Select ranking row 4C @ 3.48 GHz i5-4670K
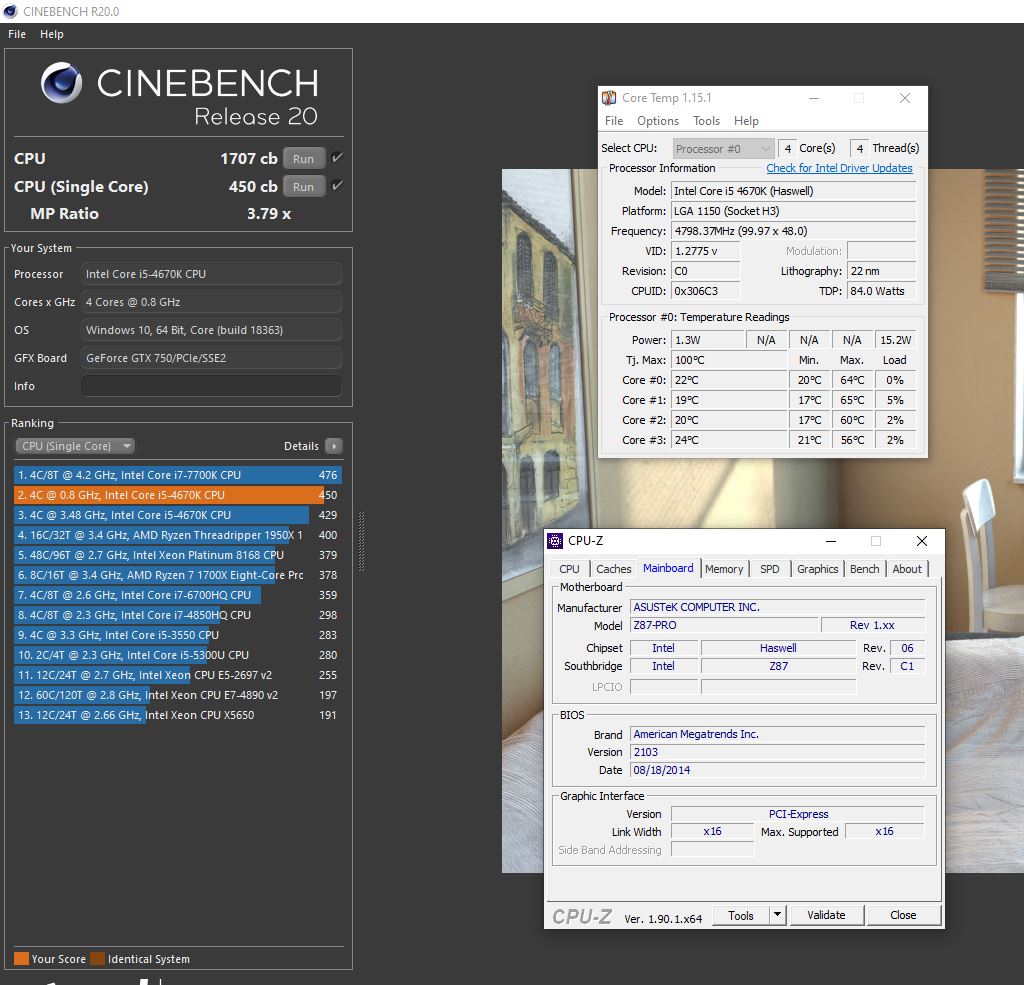1024x985 pixels. pos(178,515)
